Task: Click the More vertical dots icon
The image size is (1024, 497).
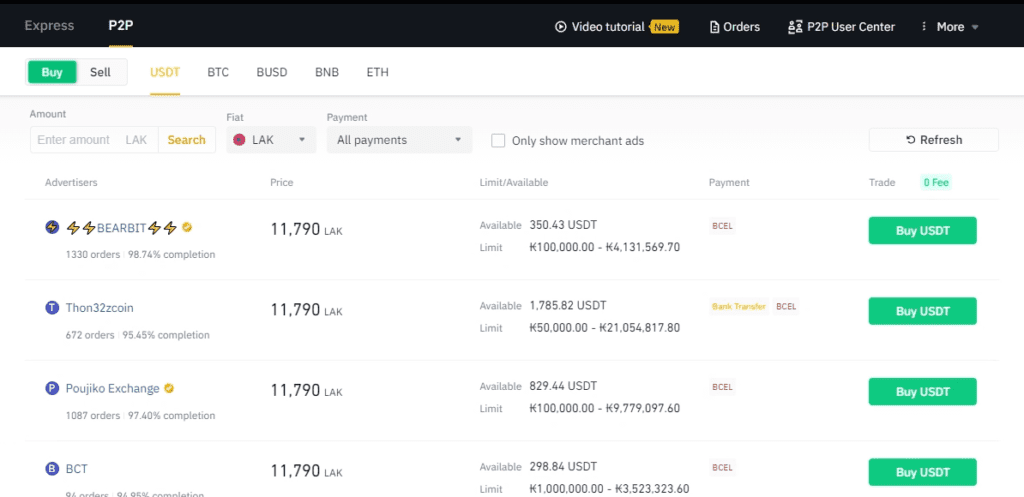Action: coord(923,27)
